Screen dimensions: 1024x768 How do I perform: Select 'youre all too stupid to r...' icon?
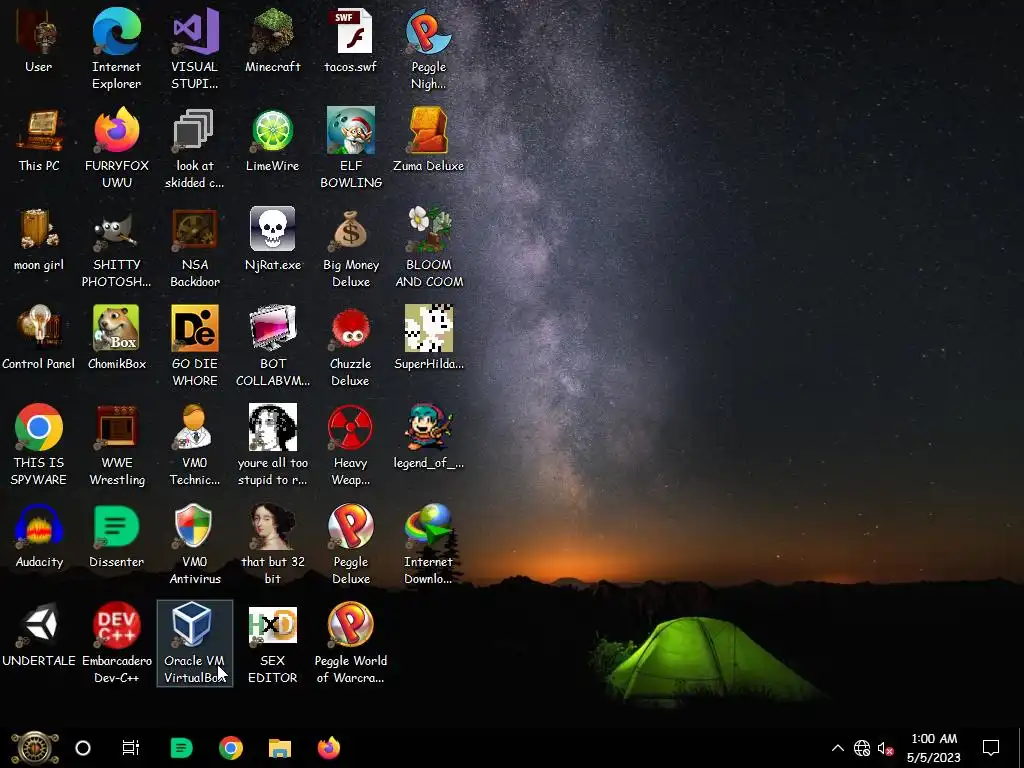click(272, 445)
